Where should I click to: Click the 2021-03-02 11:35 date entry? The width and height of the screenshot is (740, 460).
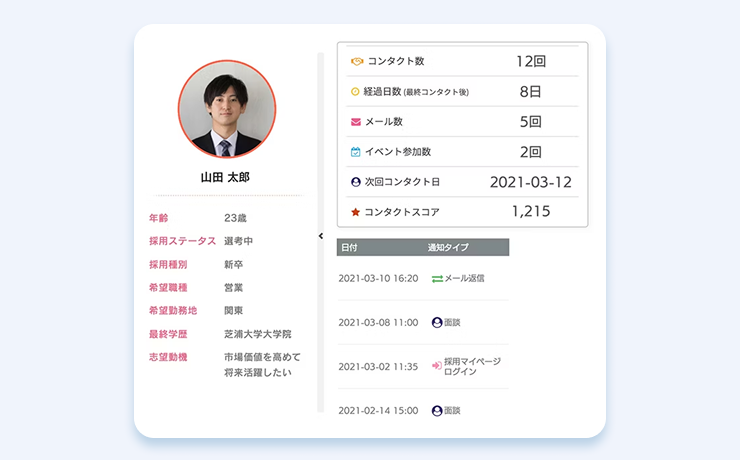378,367
